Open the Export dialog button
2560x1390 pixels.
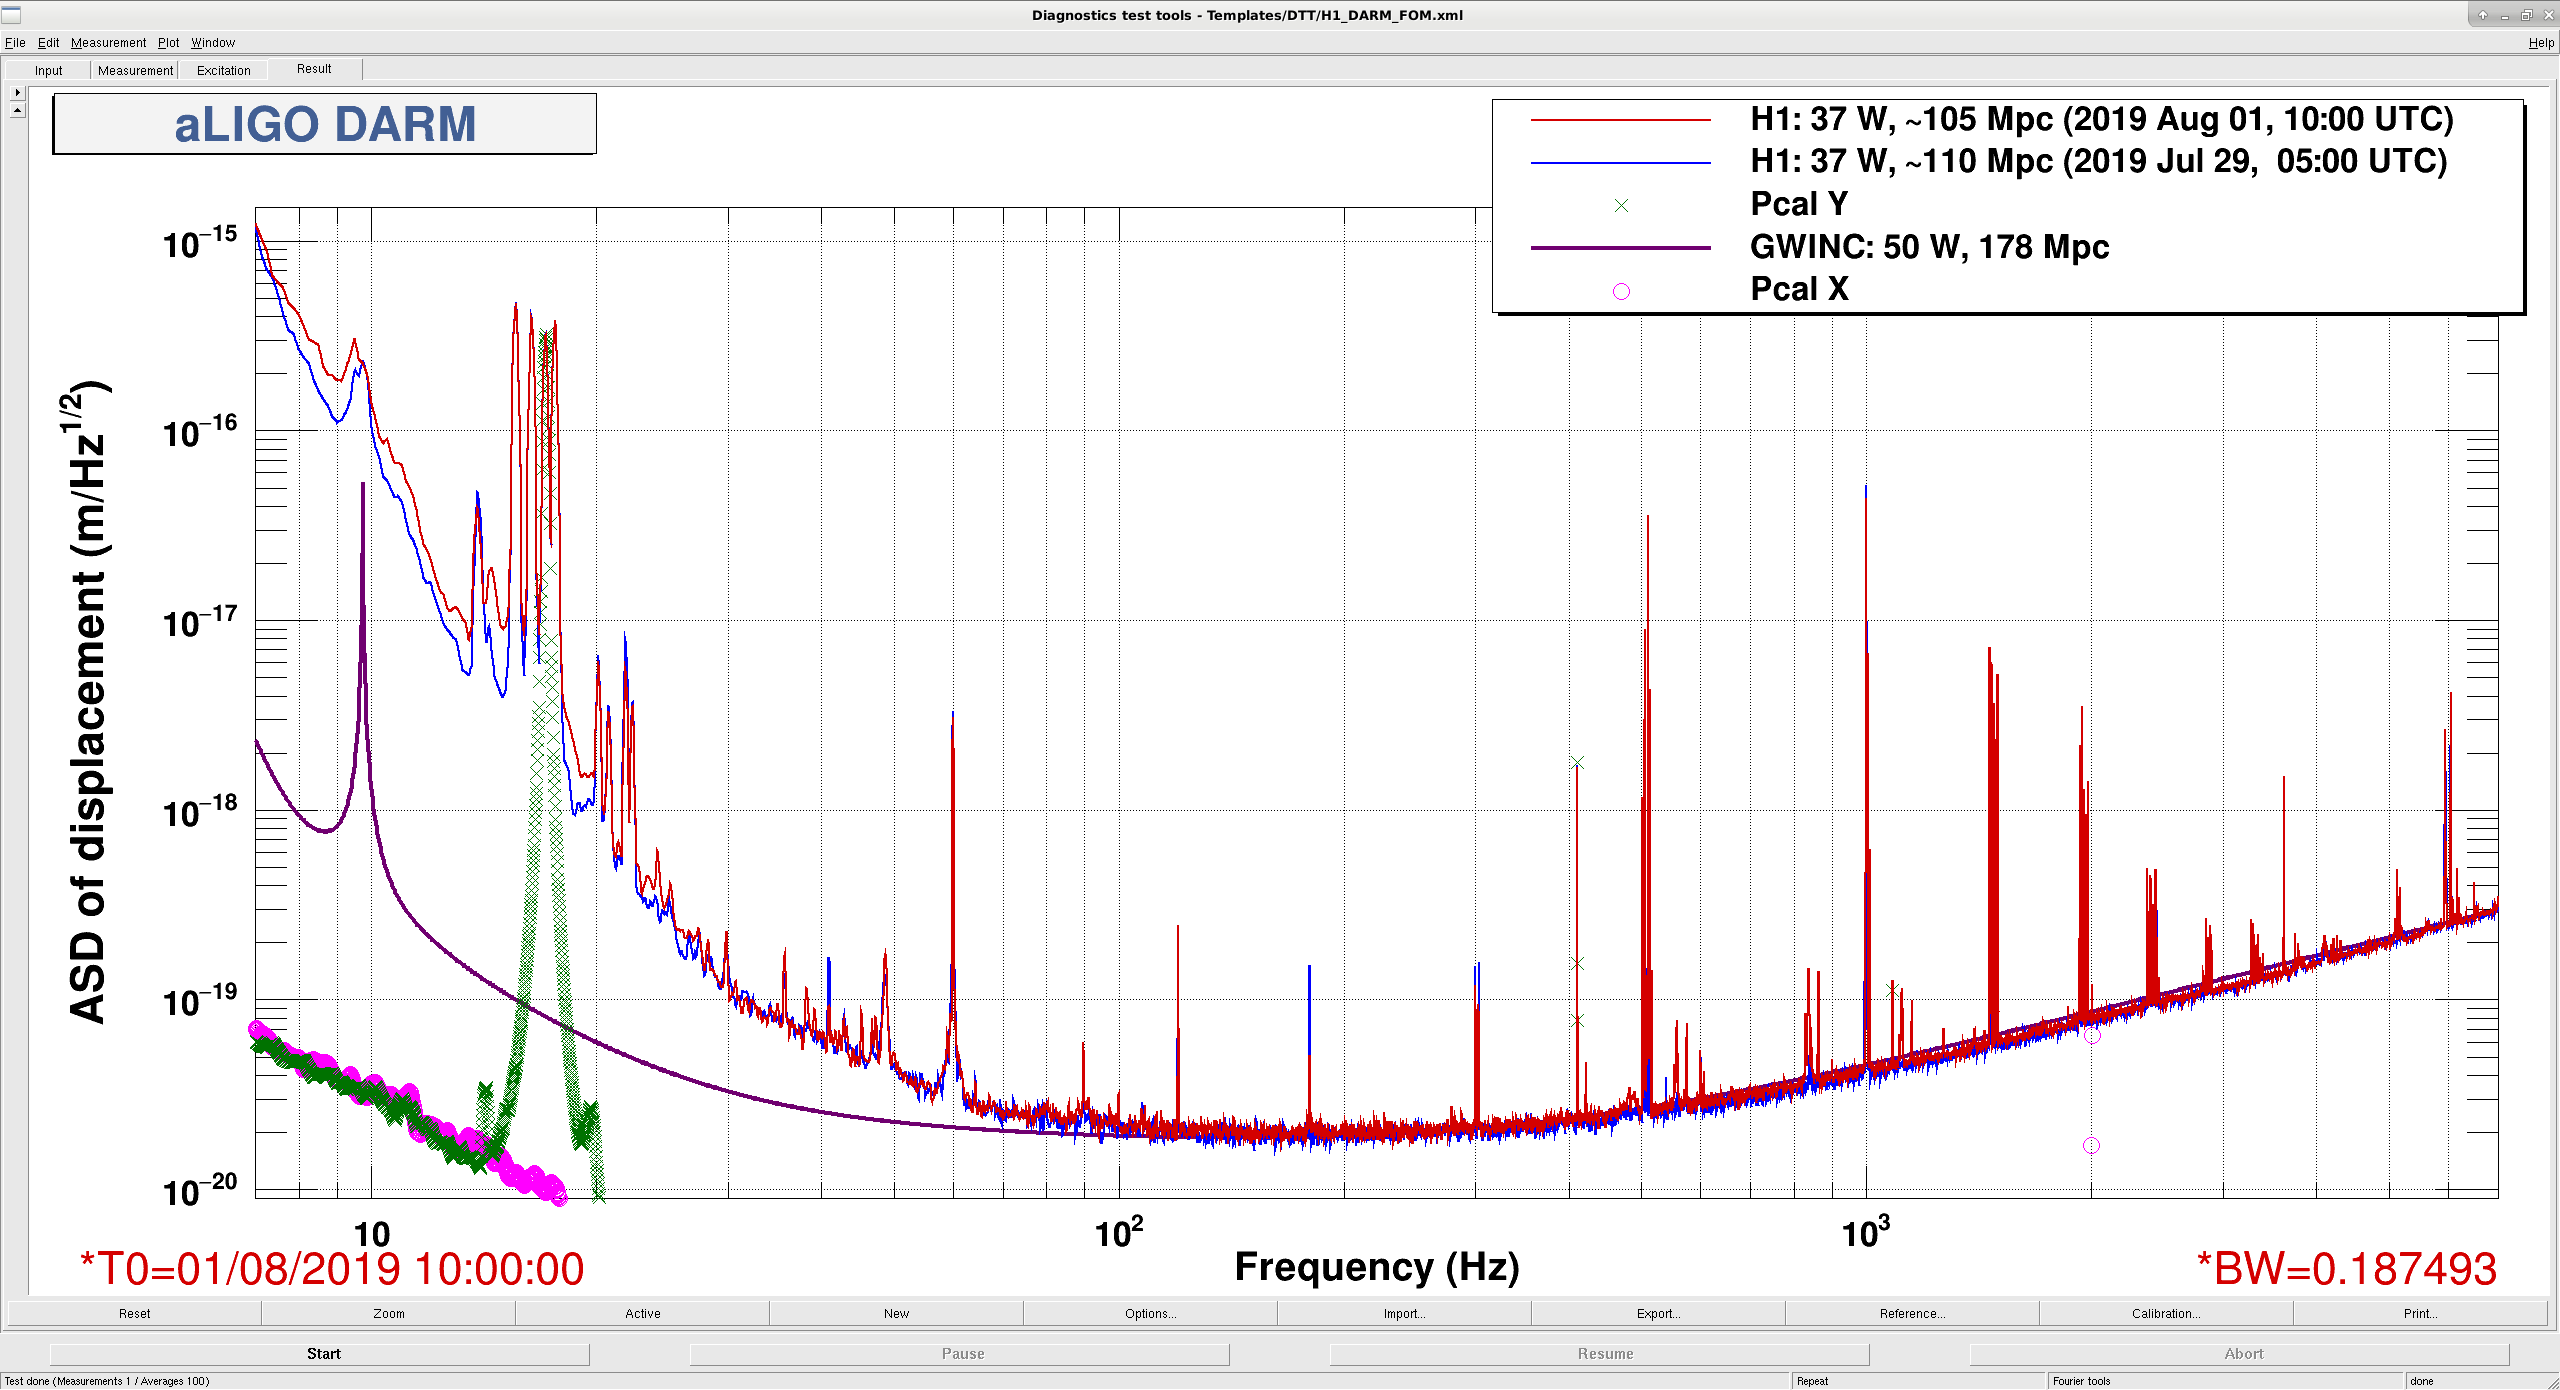[1658, 1313]
